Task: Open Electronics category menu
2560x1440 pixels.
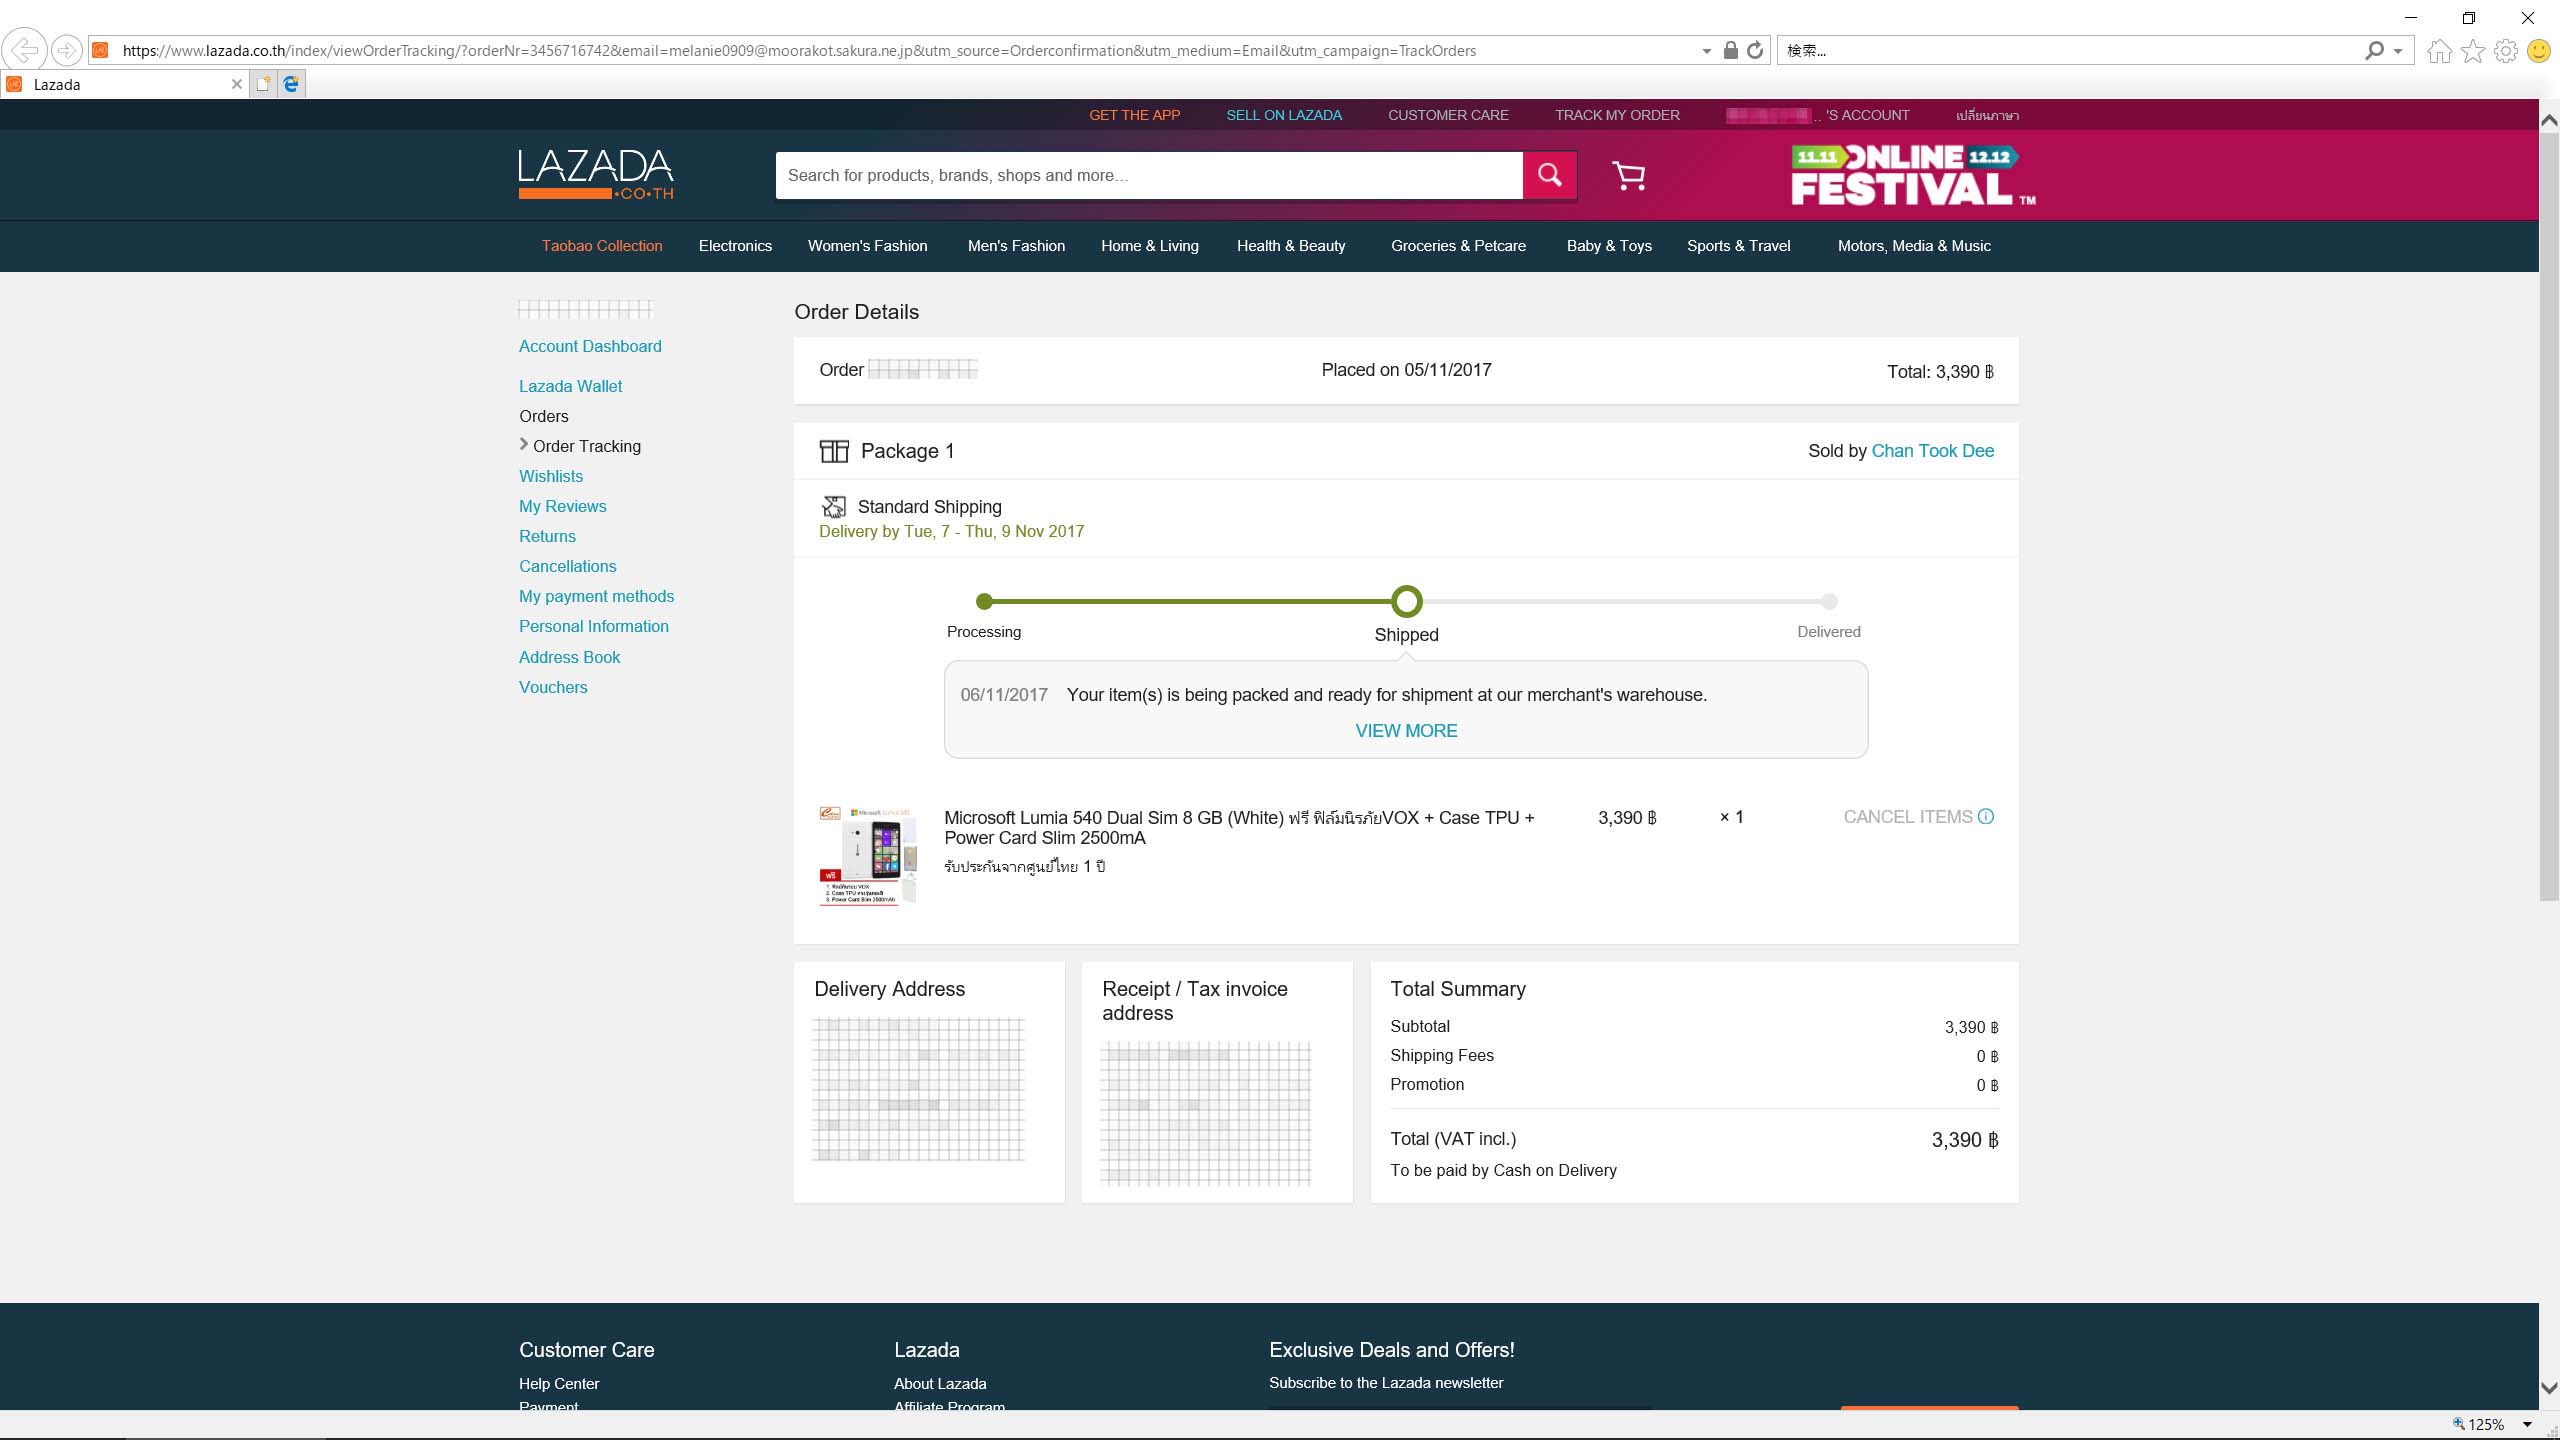Action: [735, 246]
